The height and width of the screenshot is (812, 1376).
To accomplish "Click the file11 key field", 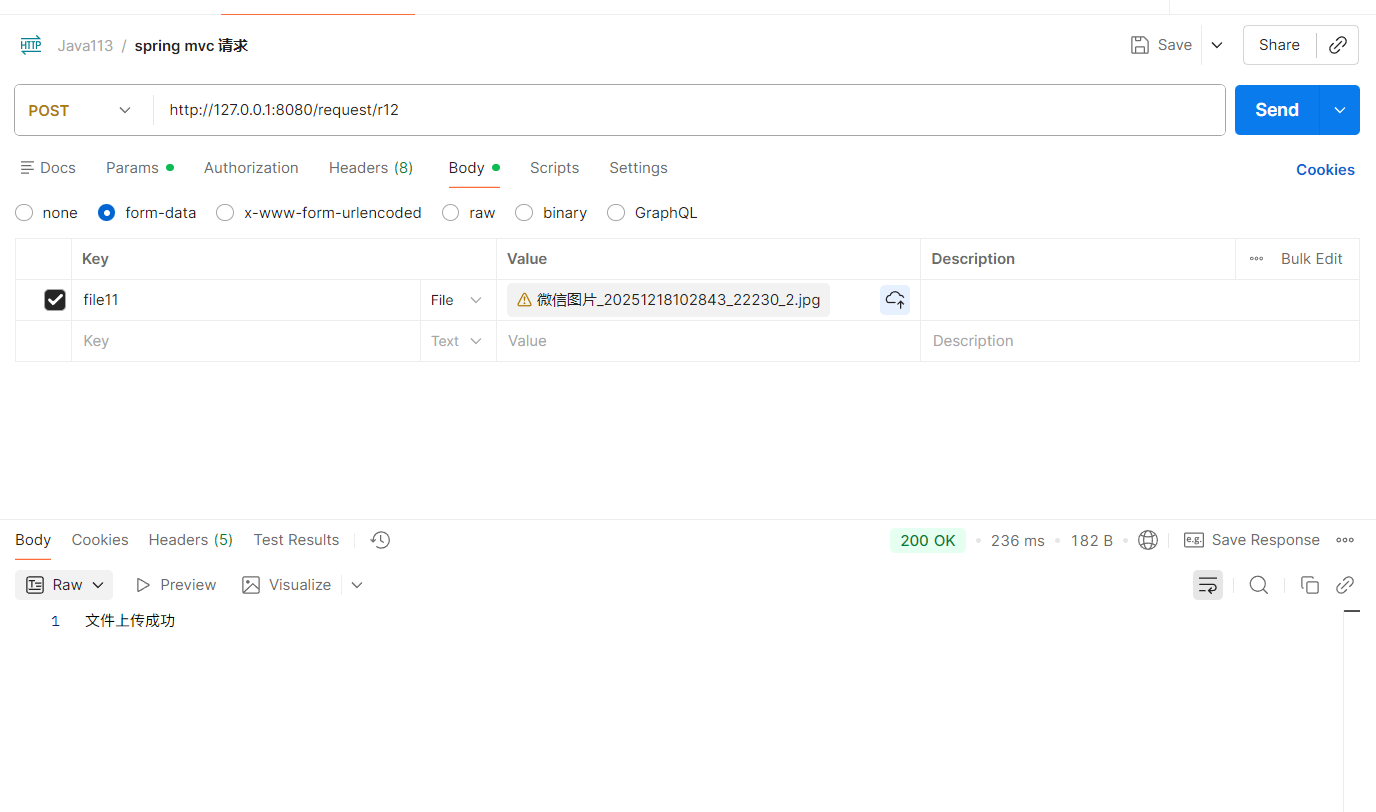I will (x=246, y=300).
